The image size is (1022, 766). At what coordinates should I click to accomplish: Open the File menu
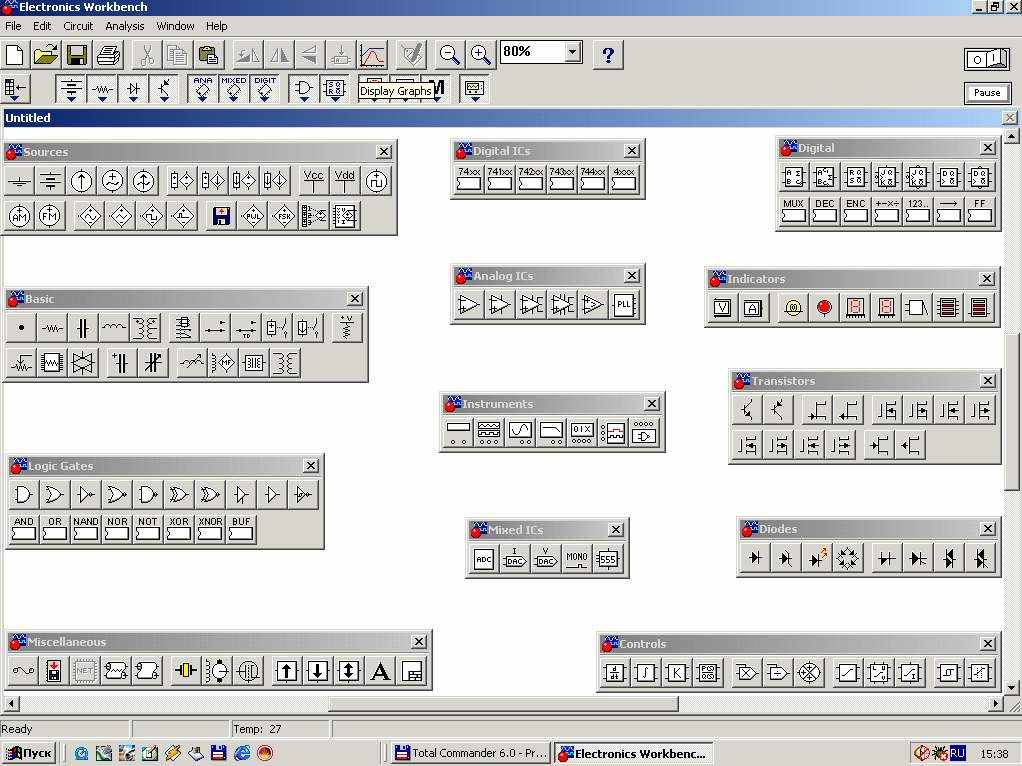13,26
